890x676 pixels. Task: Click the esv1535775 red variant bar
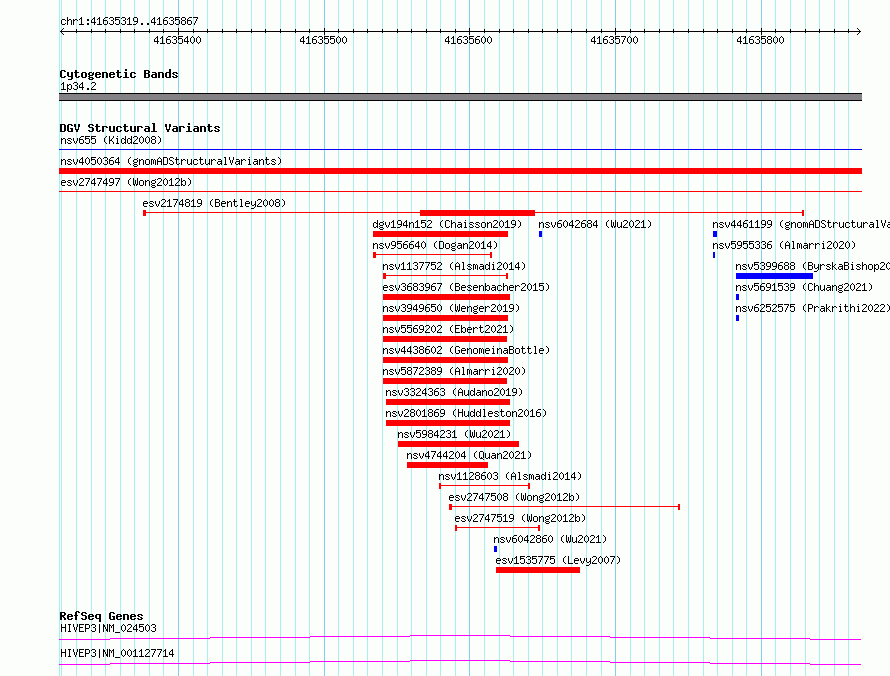click(538, 570)
